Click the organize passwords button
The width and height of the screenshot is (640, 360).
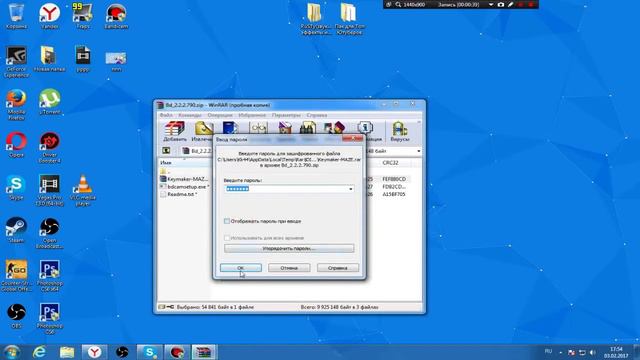[289, 248]
